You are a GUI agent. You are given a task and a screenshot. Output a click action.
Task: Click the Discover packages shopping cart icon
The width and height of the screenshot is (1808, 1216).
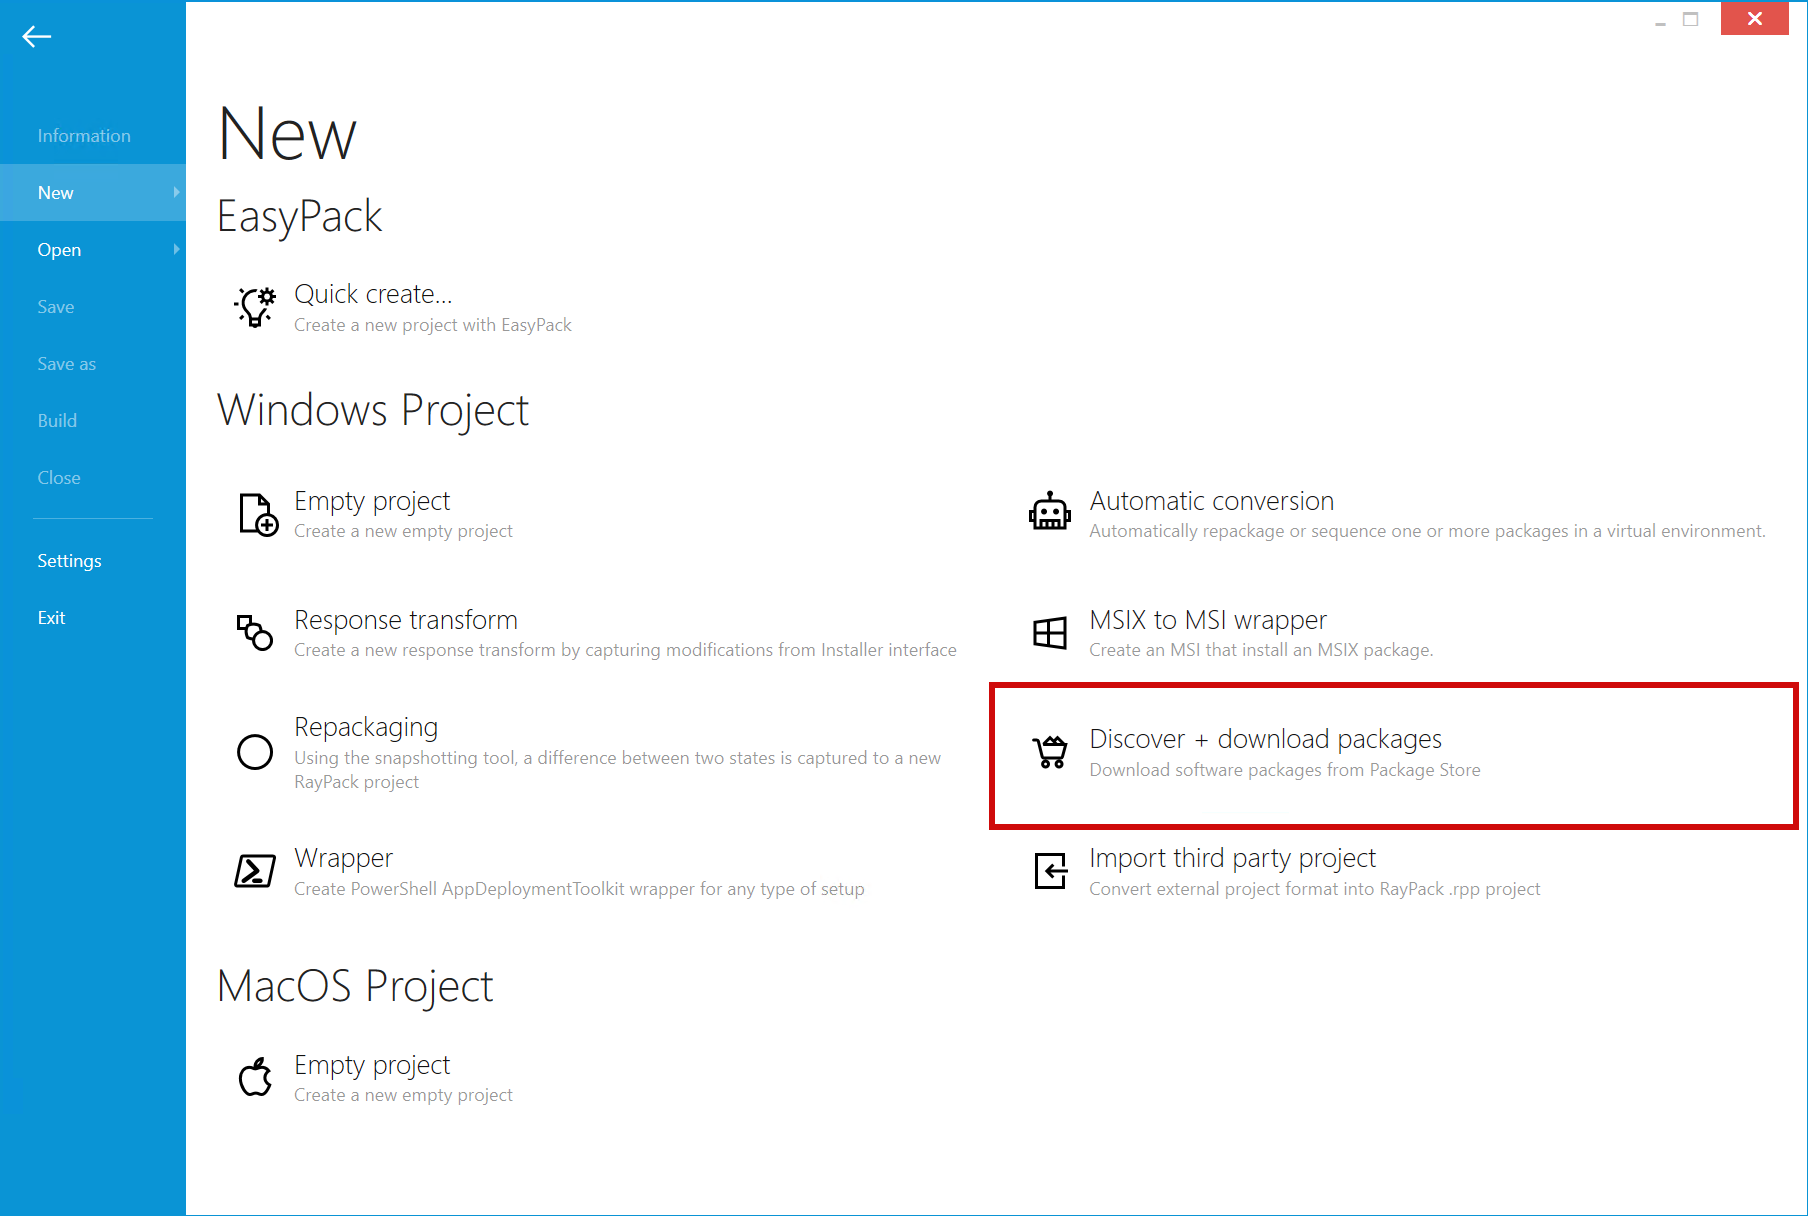pyautogui.click(x=1049, y=752)
